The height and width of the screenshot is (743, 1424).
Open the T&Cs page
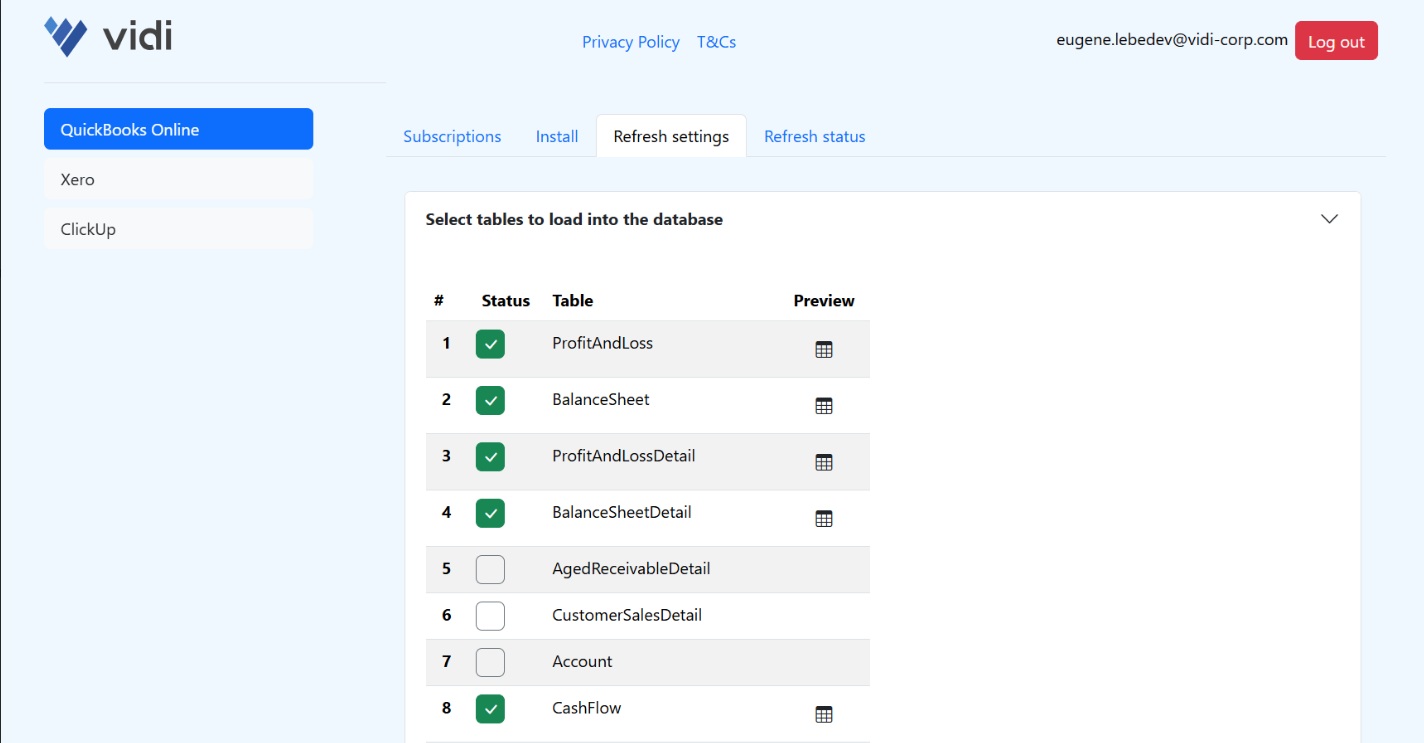pos(716,42)
